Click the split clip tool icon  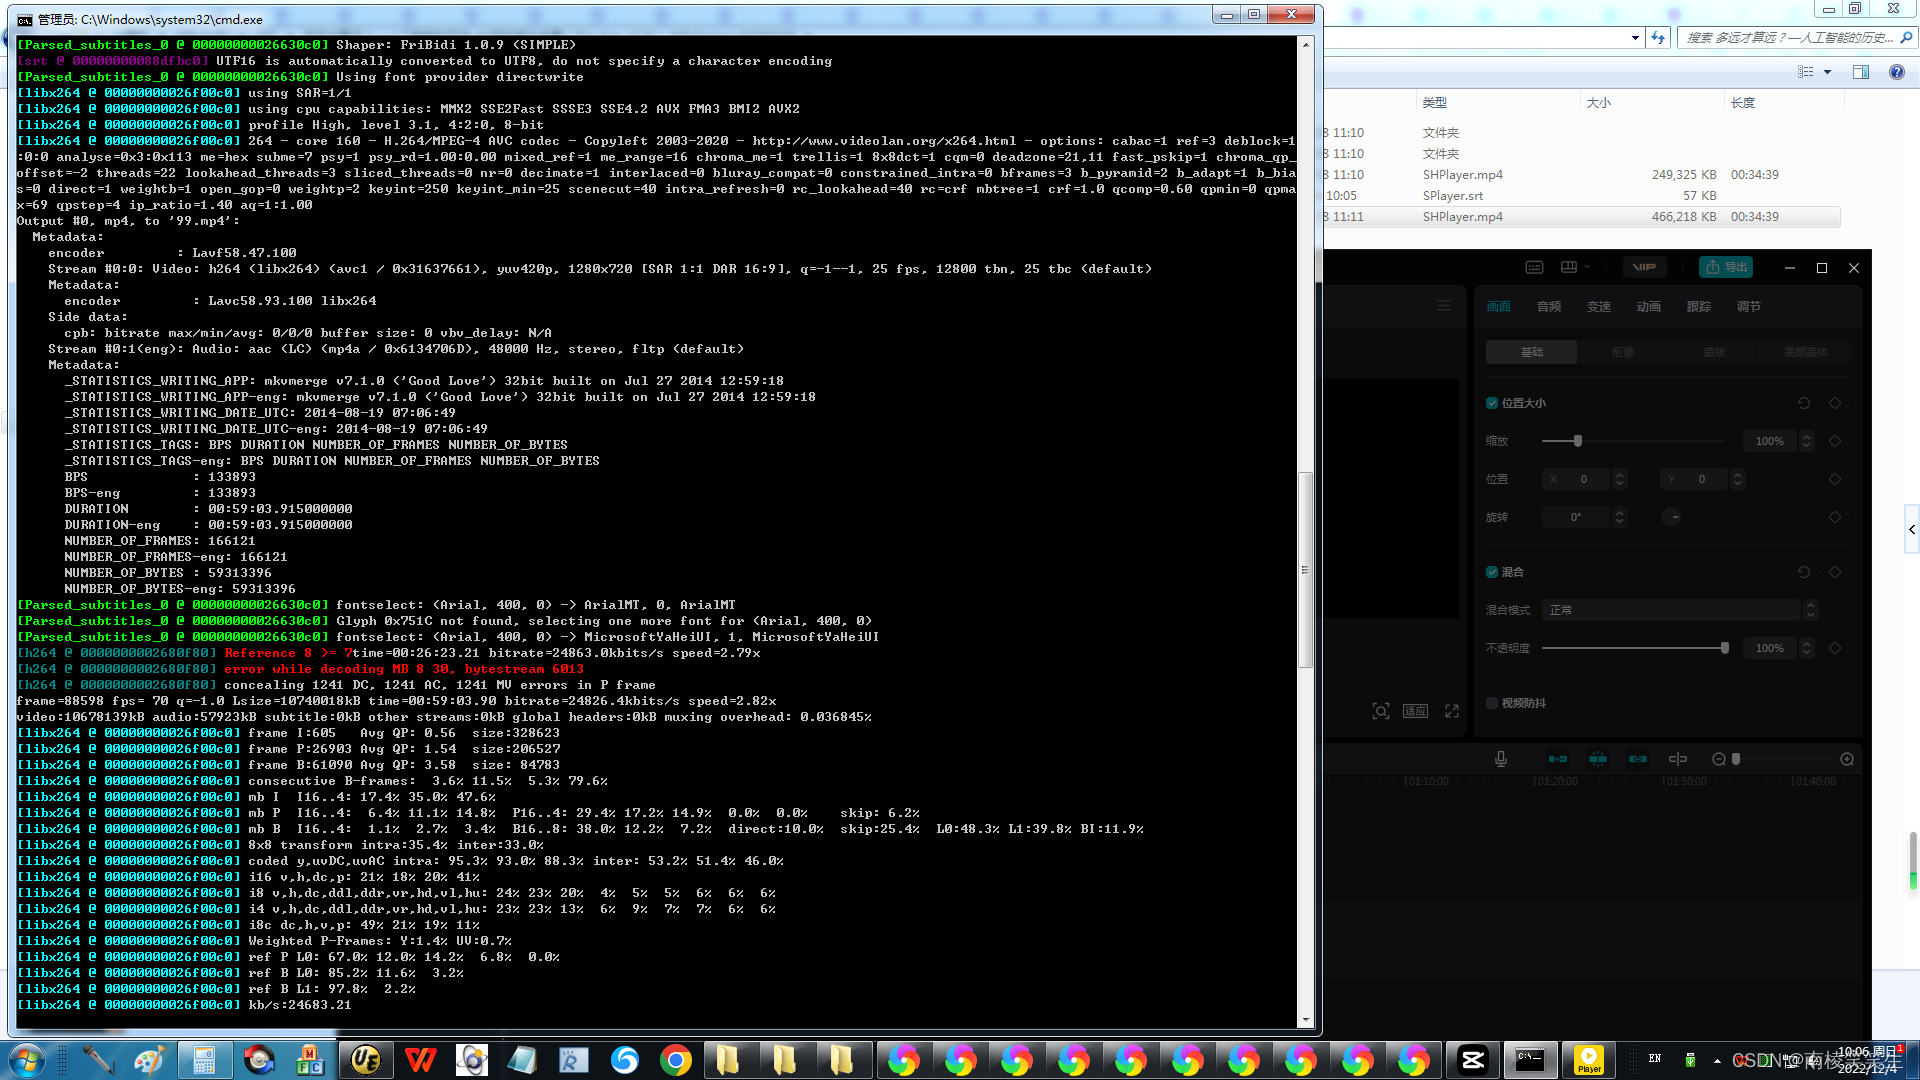(1679, 760)
